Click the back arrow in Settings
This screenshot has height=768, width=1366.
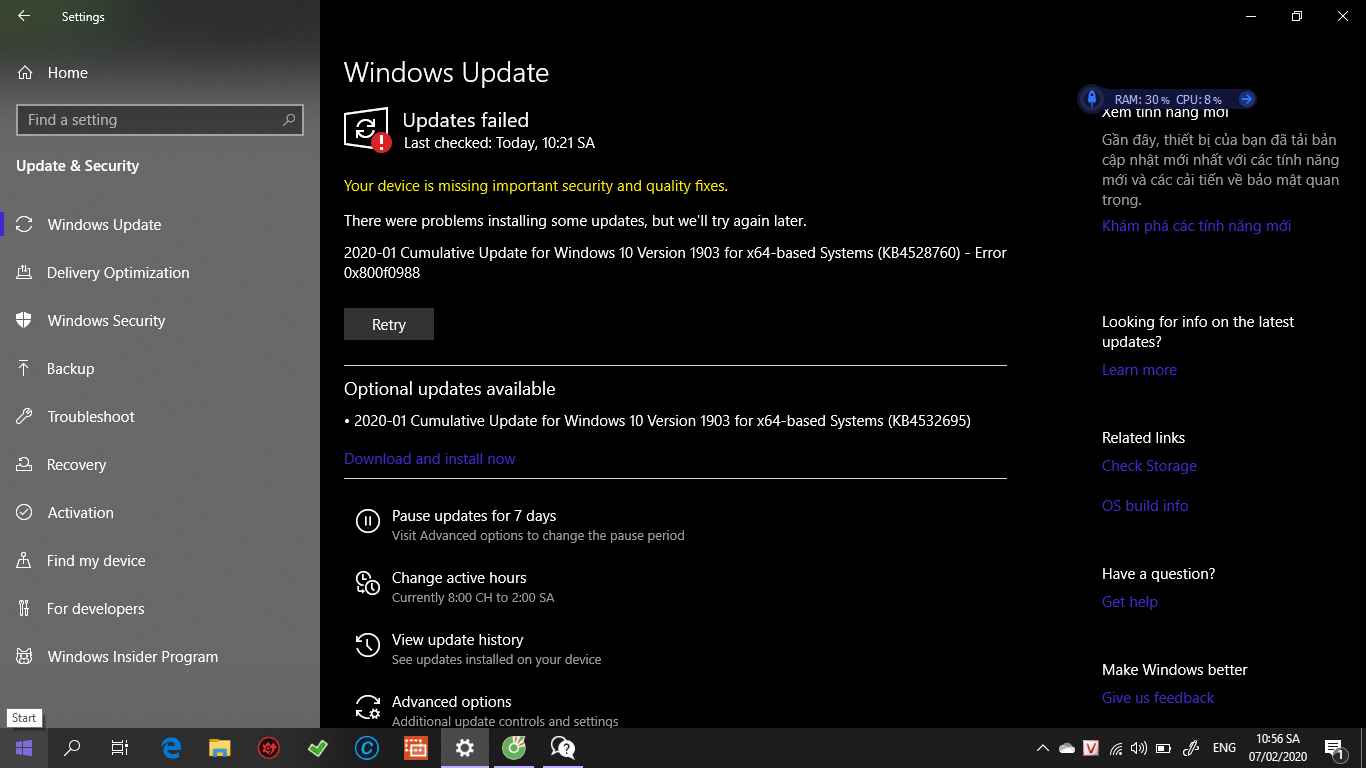pyautogui.click(x=24, y=17)
